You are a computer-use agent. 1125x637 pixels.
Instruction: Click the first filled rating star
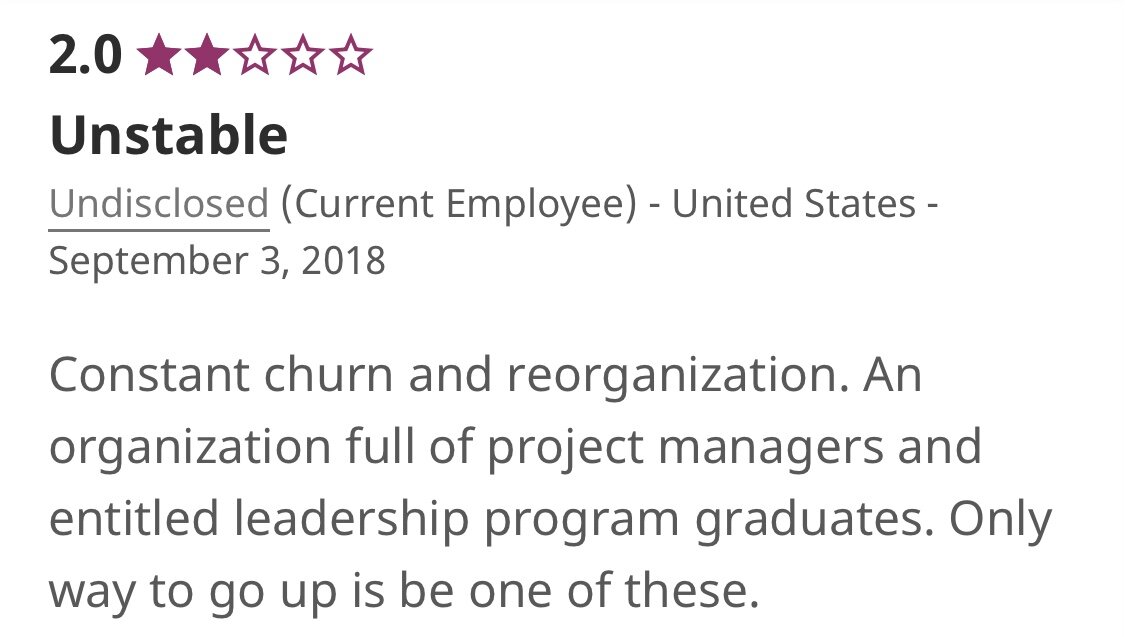click(159, 56)
